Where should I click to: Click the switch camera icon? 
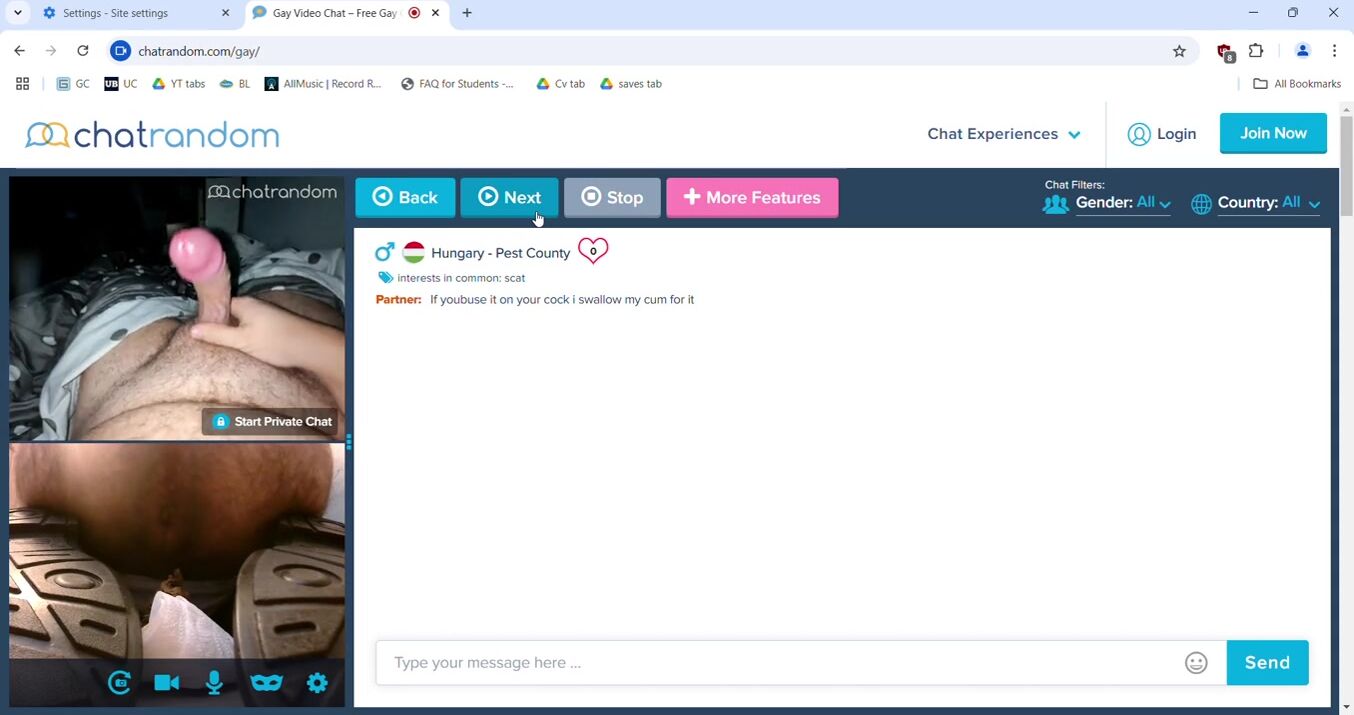click(120, 683)
